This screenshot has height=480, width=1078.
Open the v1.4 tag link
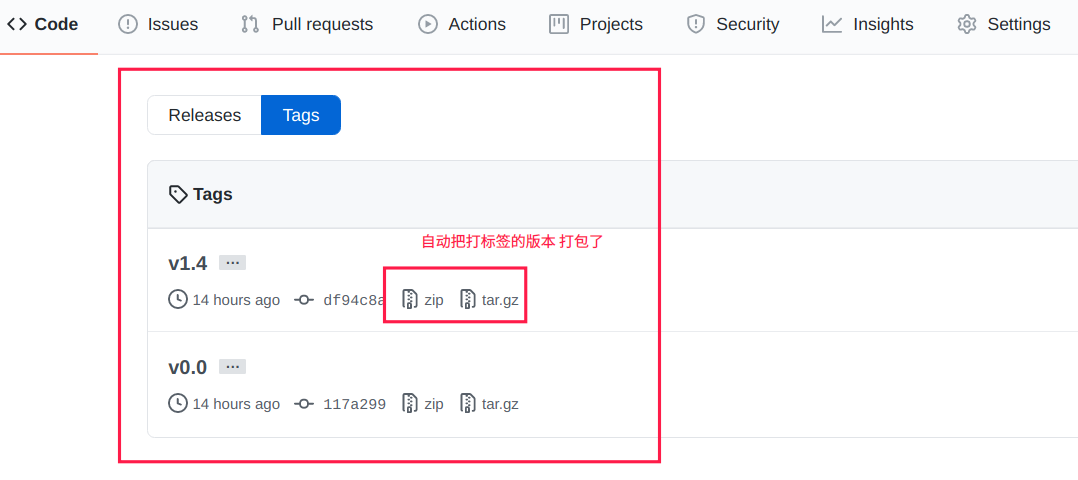click(188, 263)
